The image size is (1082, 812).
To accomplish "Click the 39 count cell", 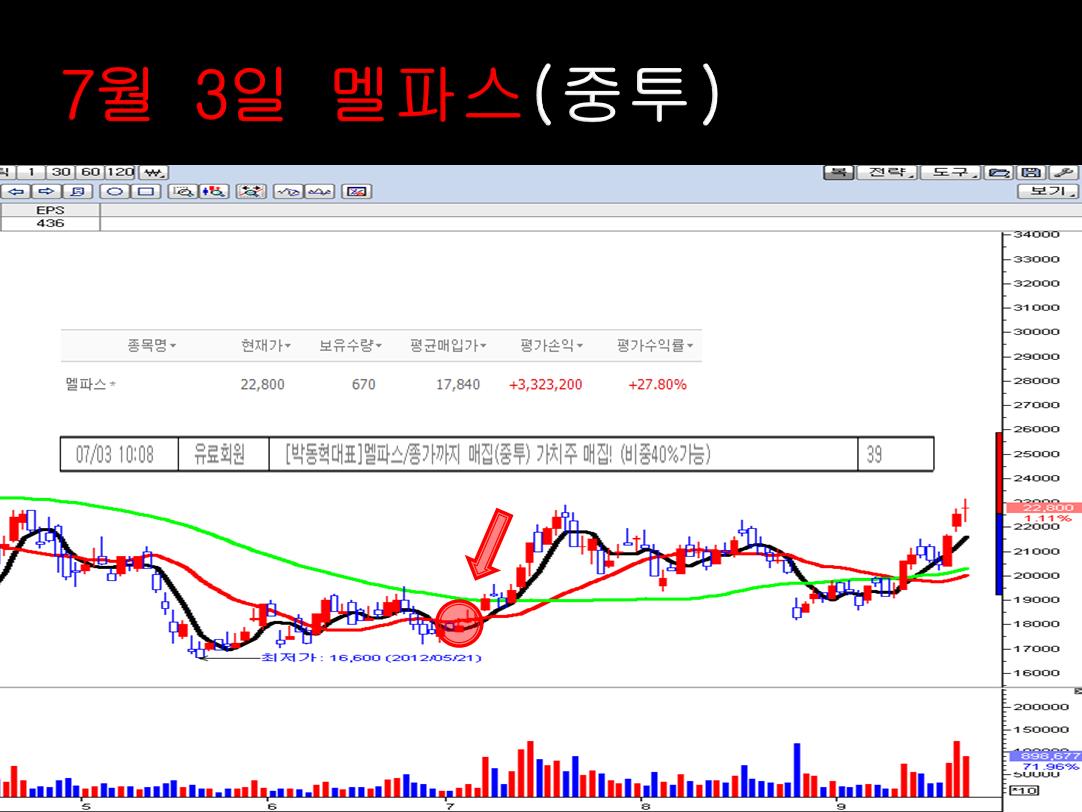I will pyautogui.click(x=896, y=454).
